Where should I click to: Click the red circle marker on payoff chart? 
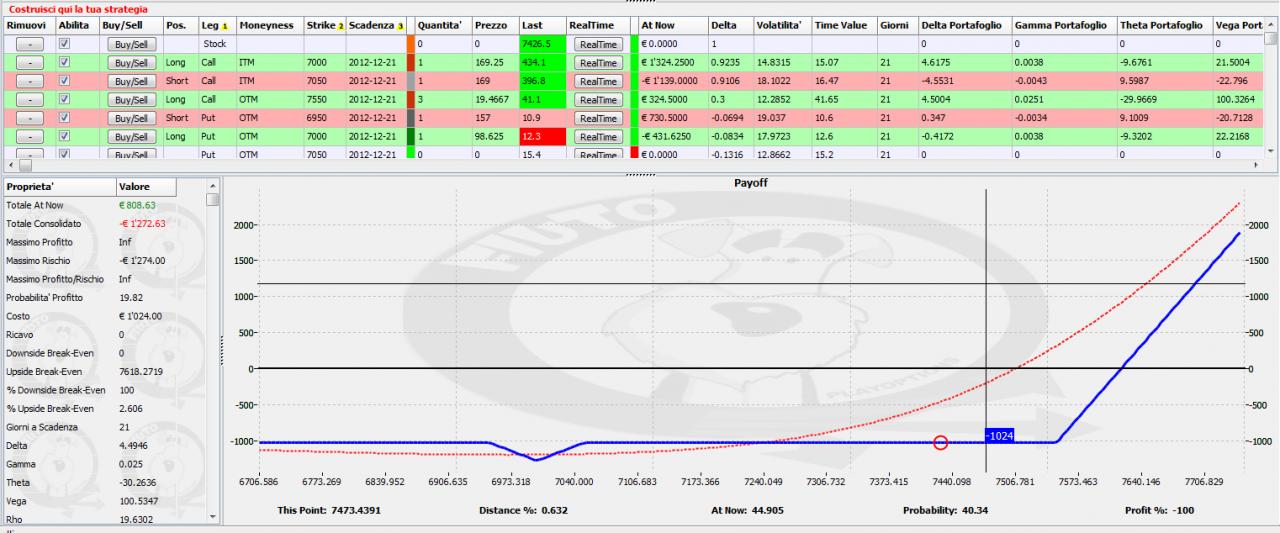pos(940,442)
